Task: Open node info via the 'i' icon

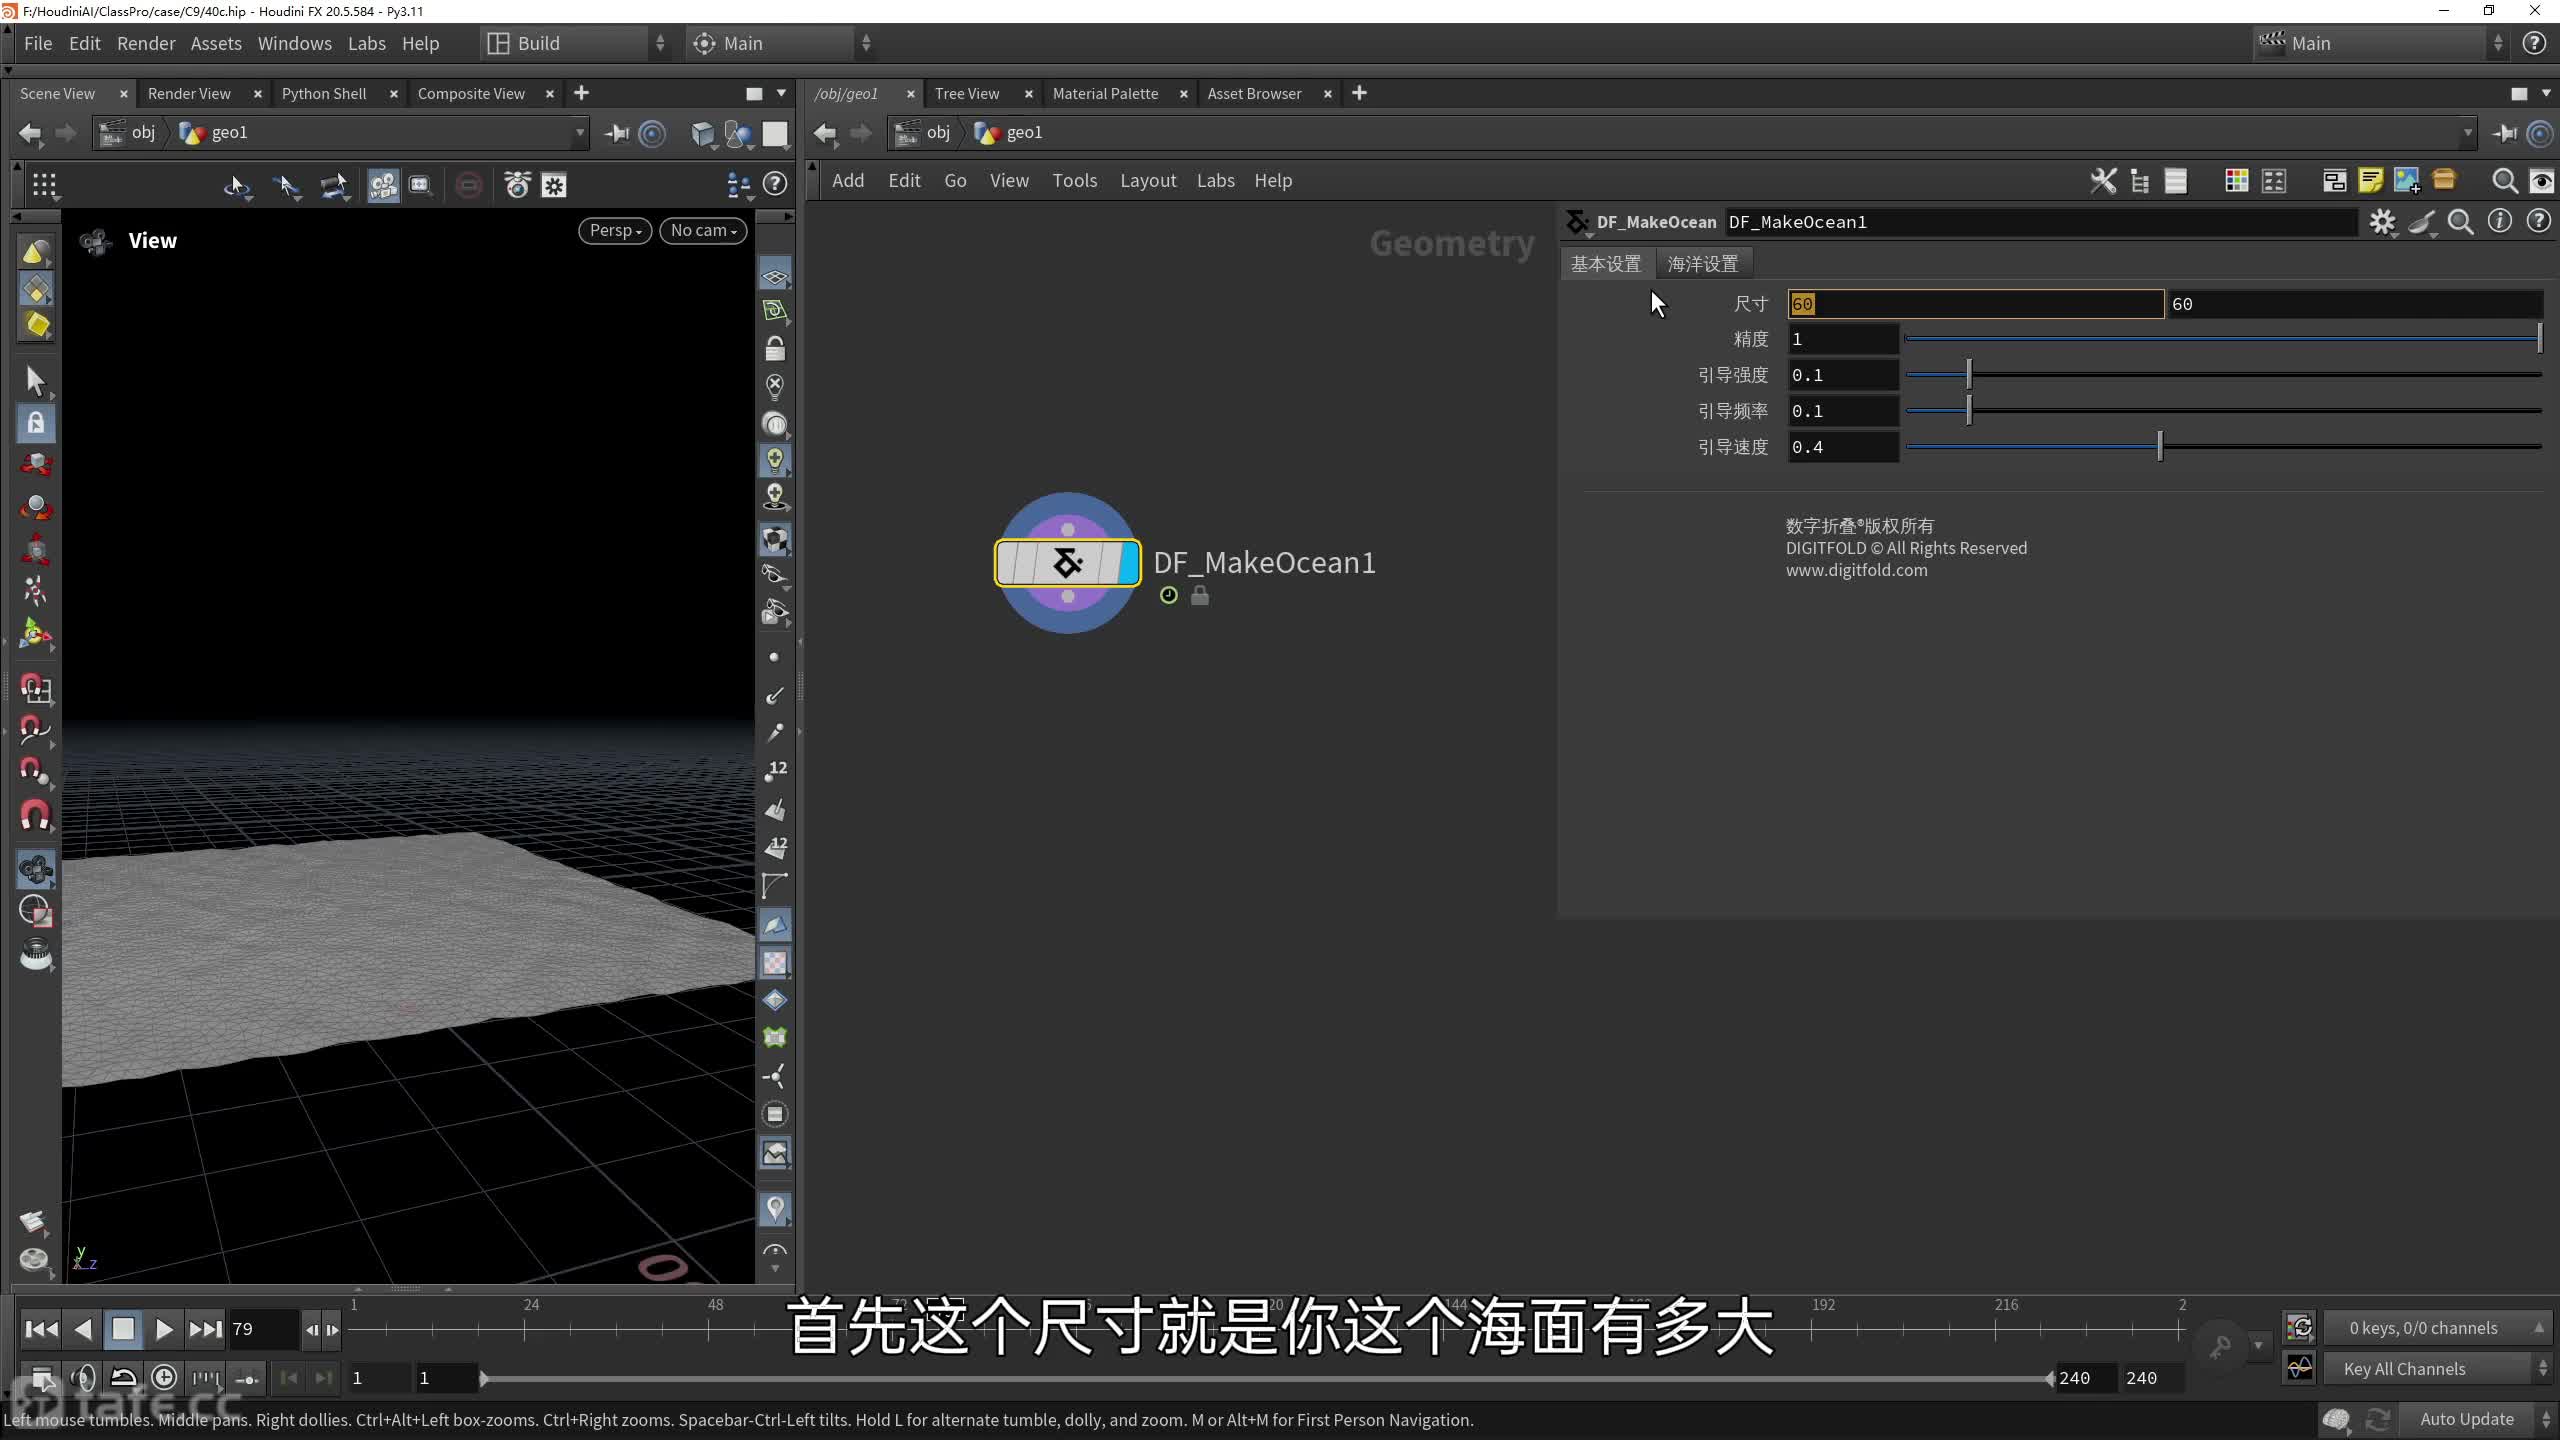Action: tap(2499, 222)
